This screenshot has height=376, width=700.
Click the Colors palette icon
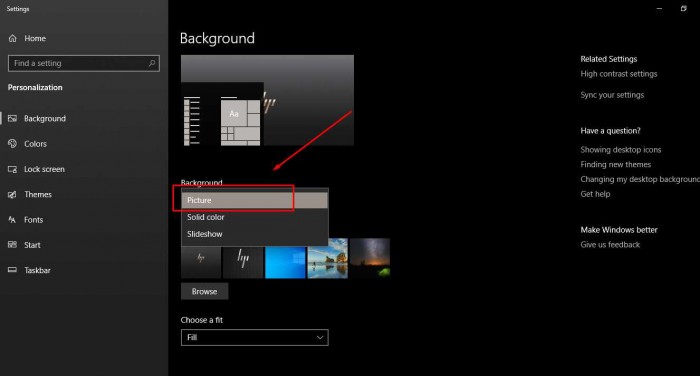[12, 144]
